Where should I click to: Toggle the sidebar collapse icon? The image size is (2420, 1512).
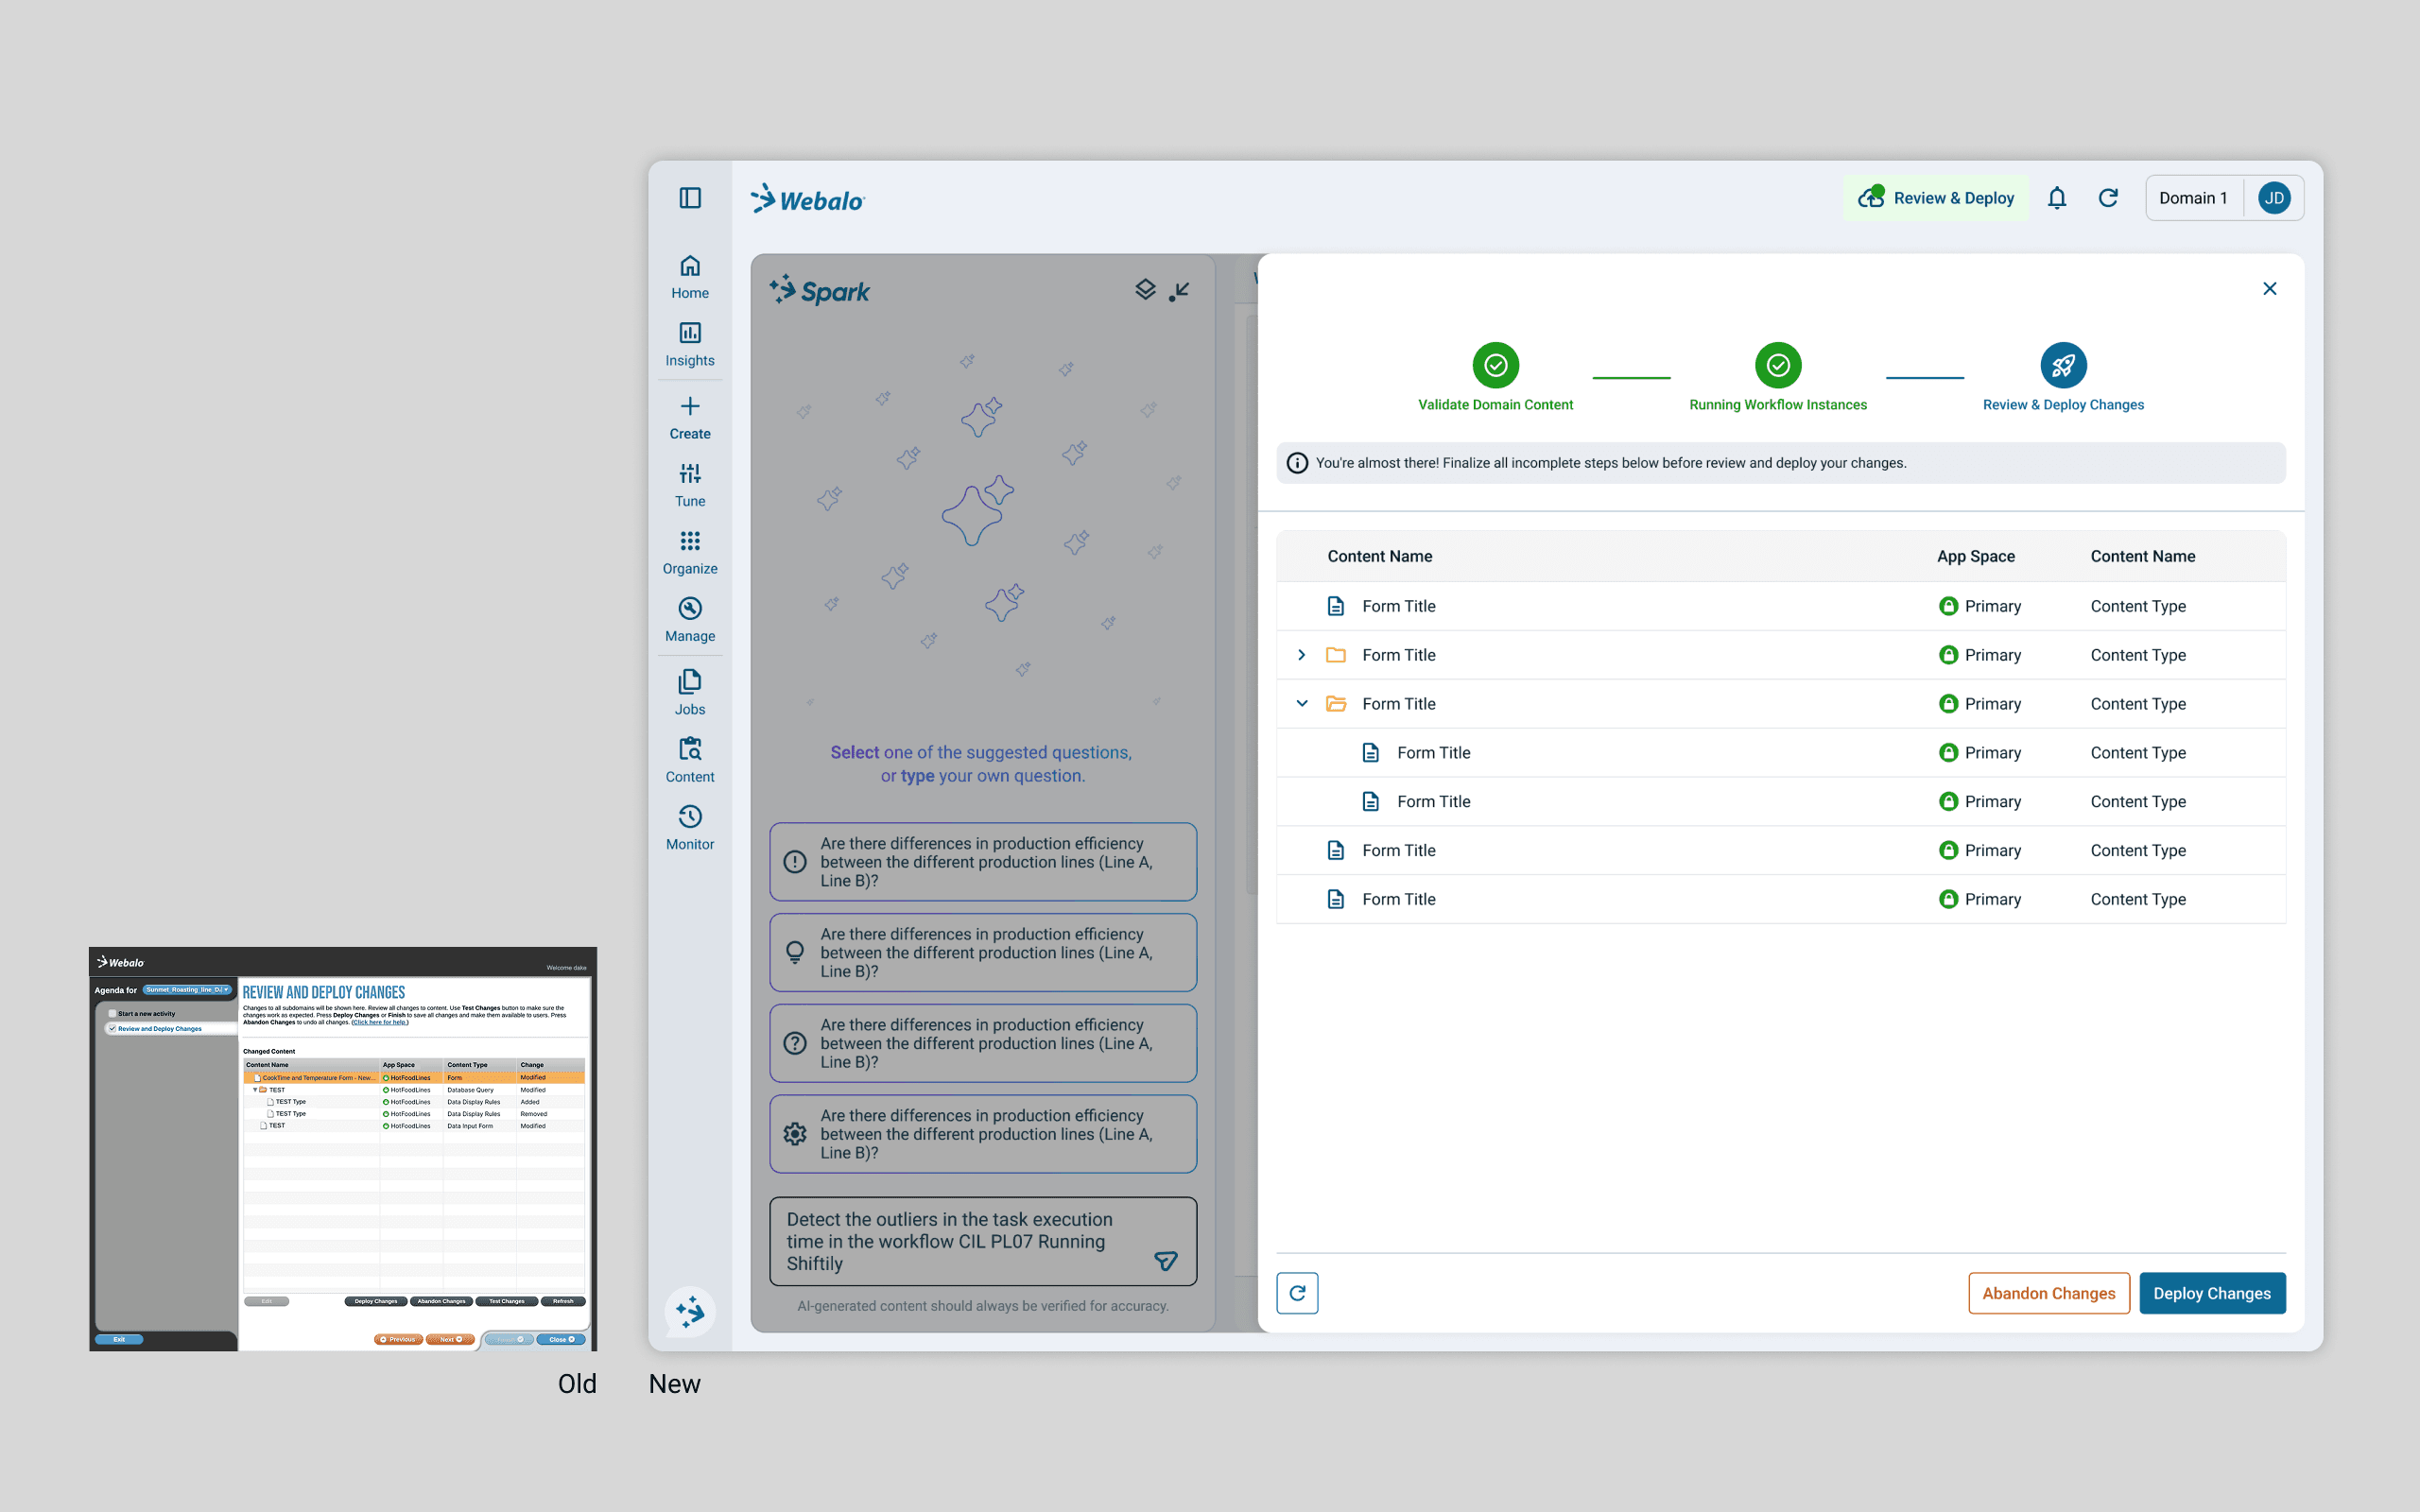click(690, 198)
